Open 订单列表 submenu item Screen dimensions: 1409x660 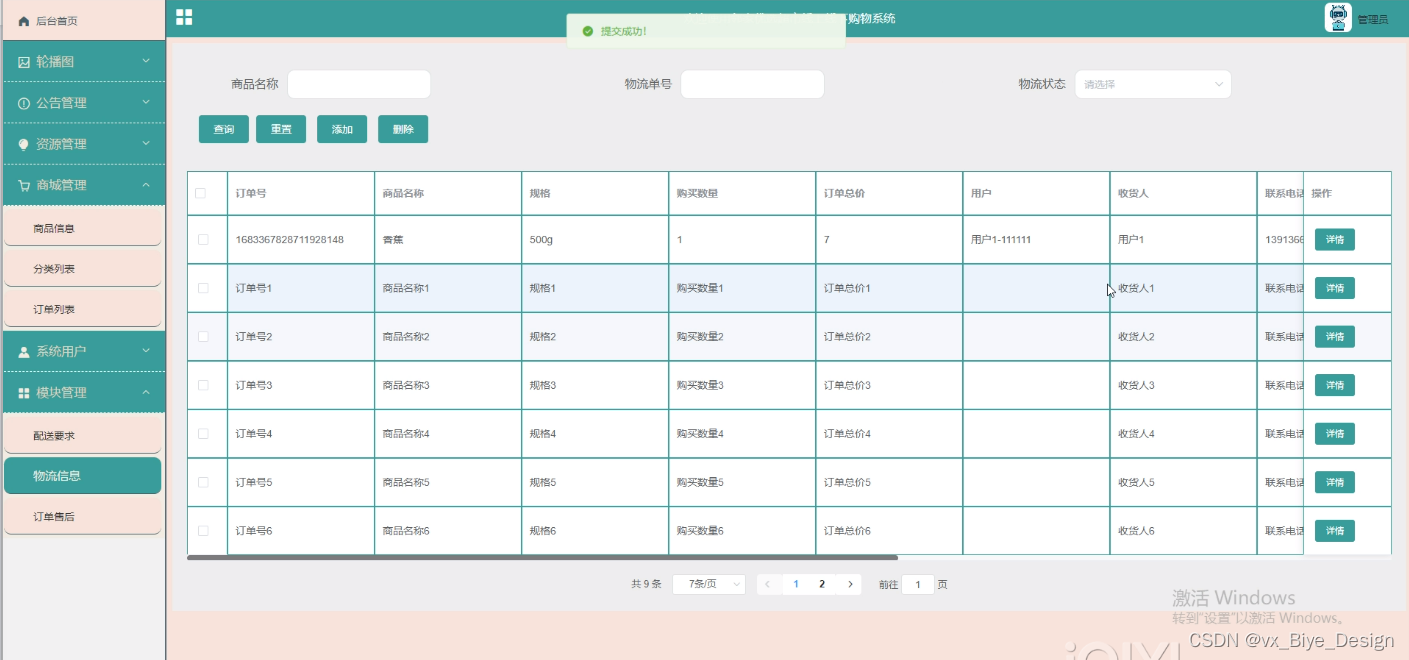point(83,310)
